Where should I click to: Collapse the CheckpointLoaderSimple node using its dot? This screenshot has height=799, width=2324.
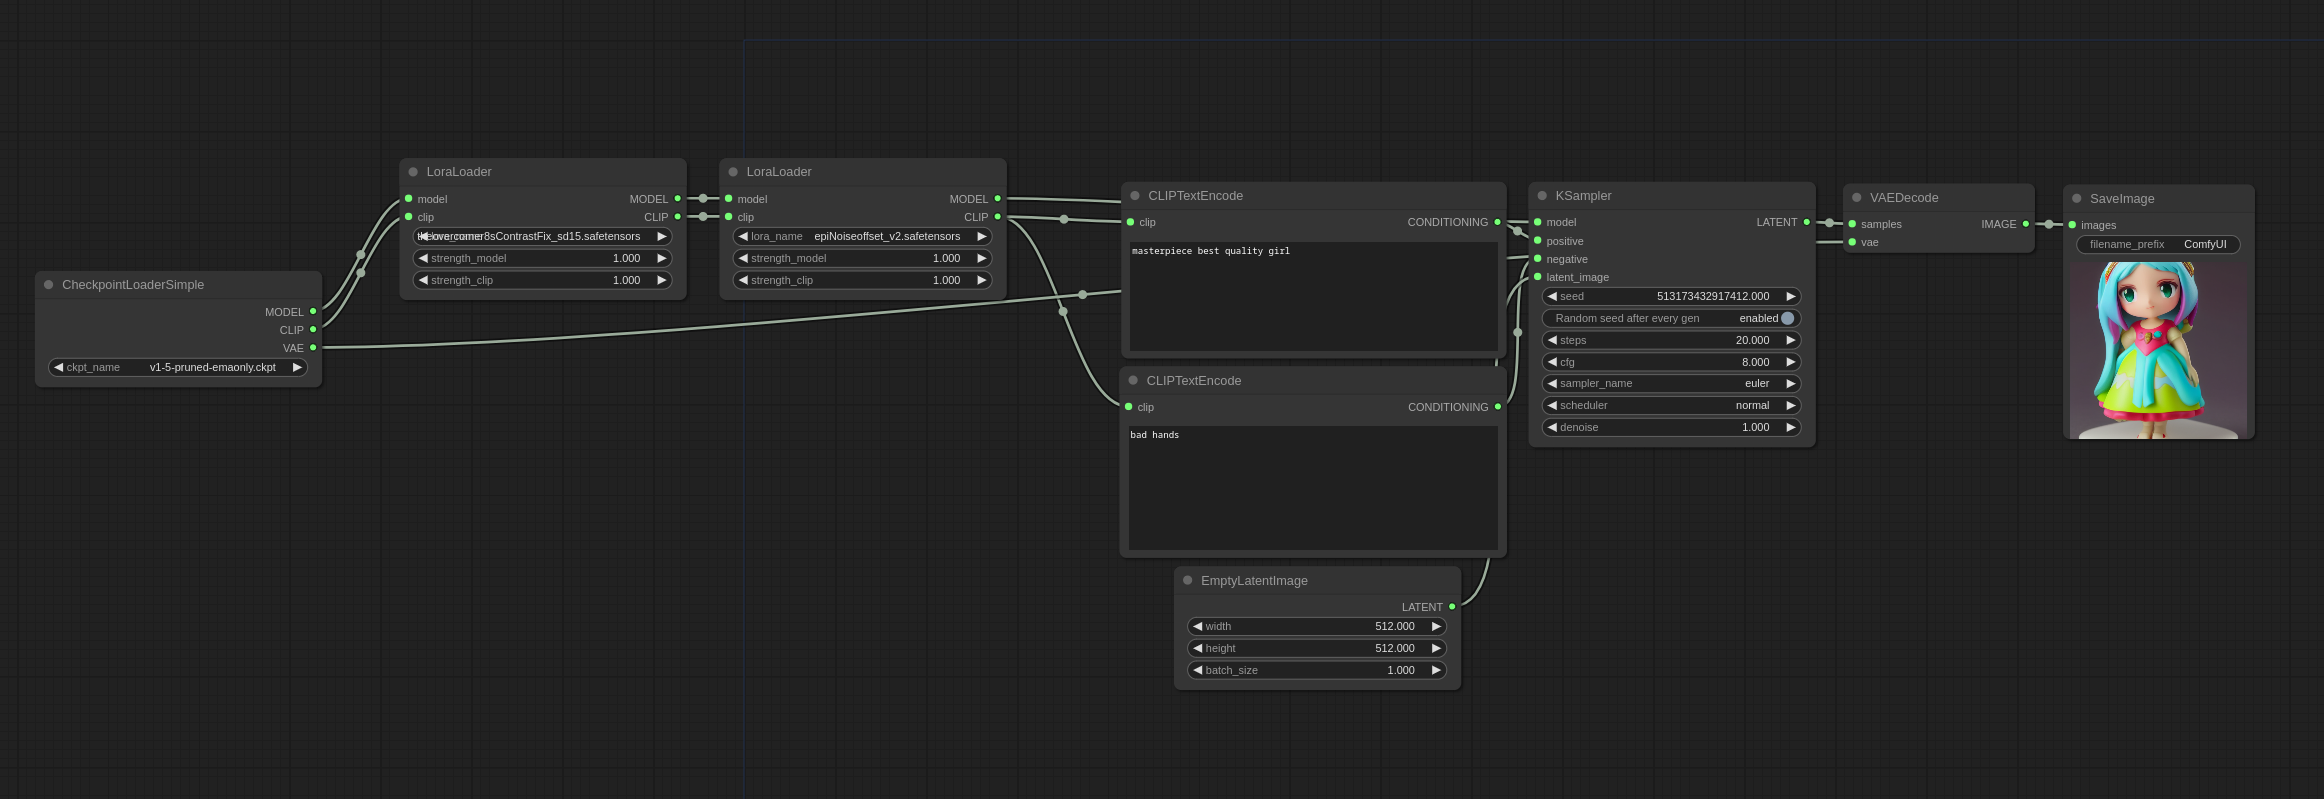point(49,285)
